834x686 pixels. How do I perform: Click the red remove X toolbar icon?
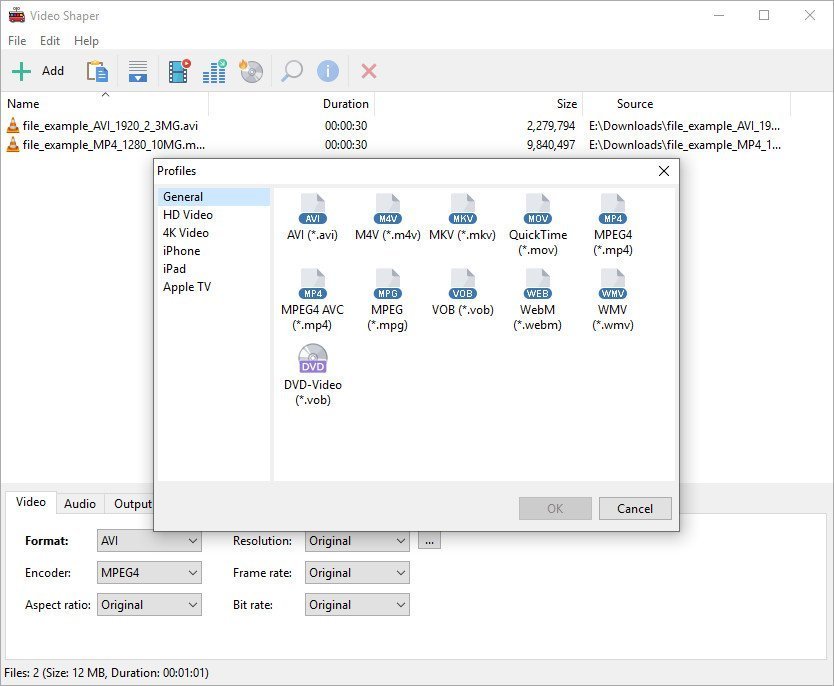[369, 71]
